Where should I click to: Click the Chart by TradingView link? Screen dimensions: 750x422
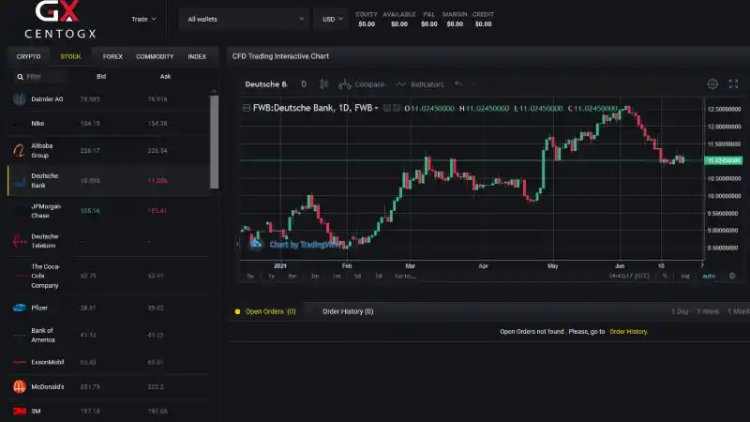[x=297, y=244]
